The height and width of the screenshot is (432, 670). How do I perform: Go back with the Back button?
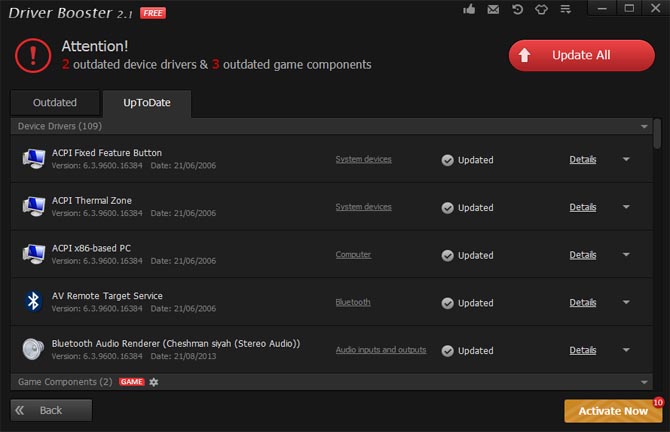tap(51, 411)
